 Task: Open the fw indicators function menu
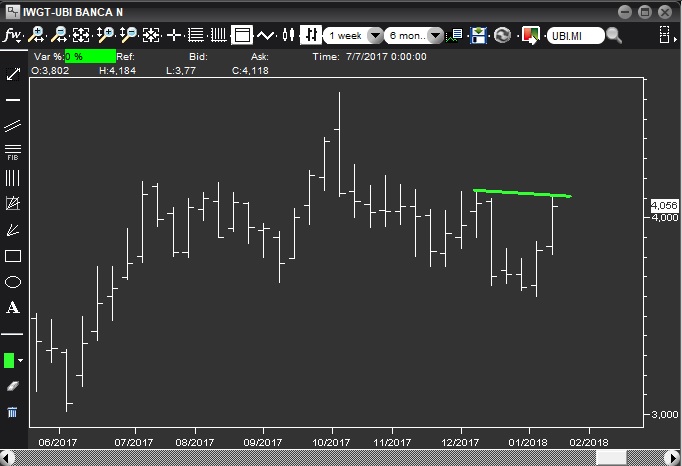[x=12, y=35]
